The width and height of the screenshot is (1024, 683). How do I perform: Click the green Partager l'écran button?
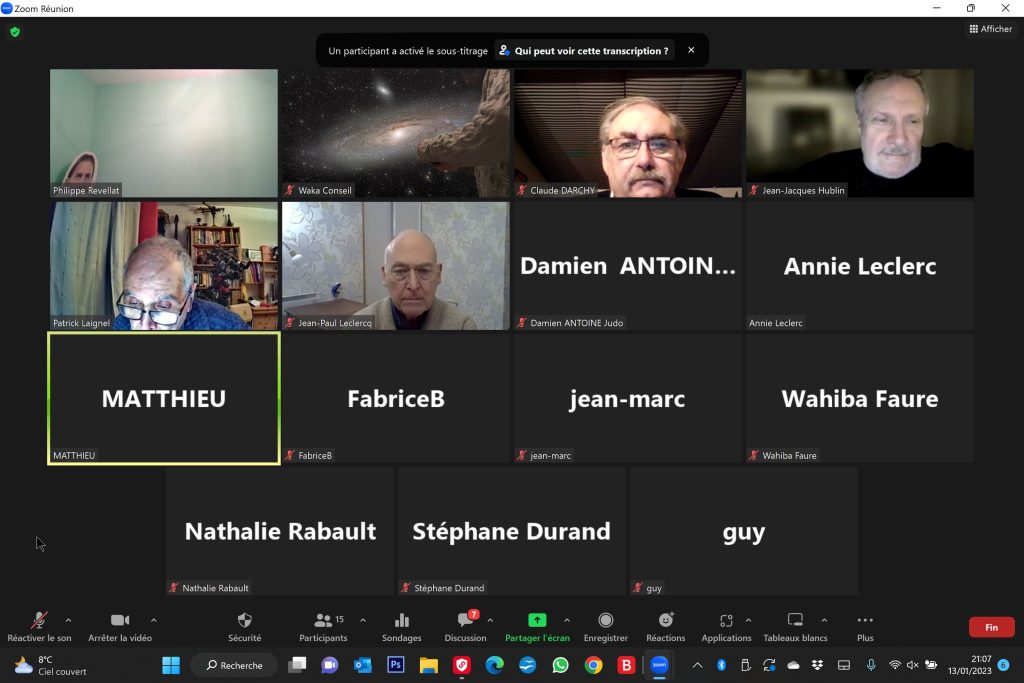pos(537,627)
